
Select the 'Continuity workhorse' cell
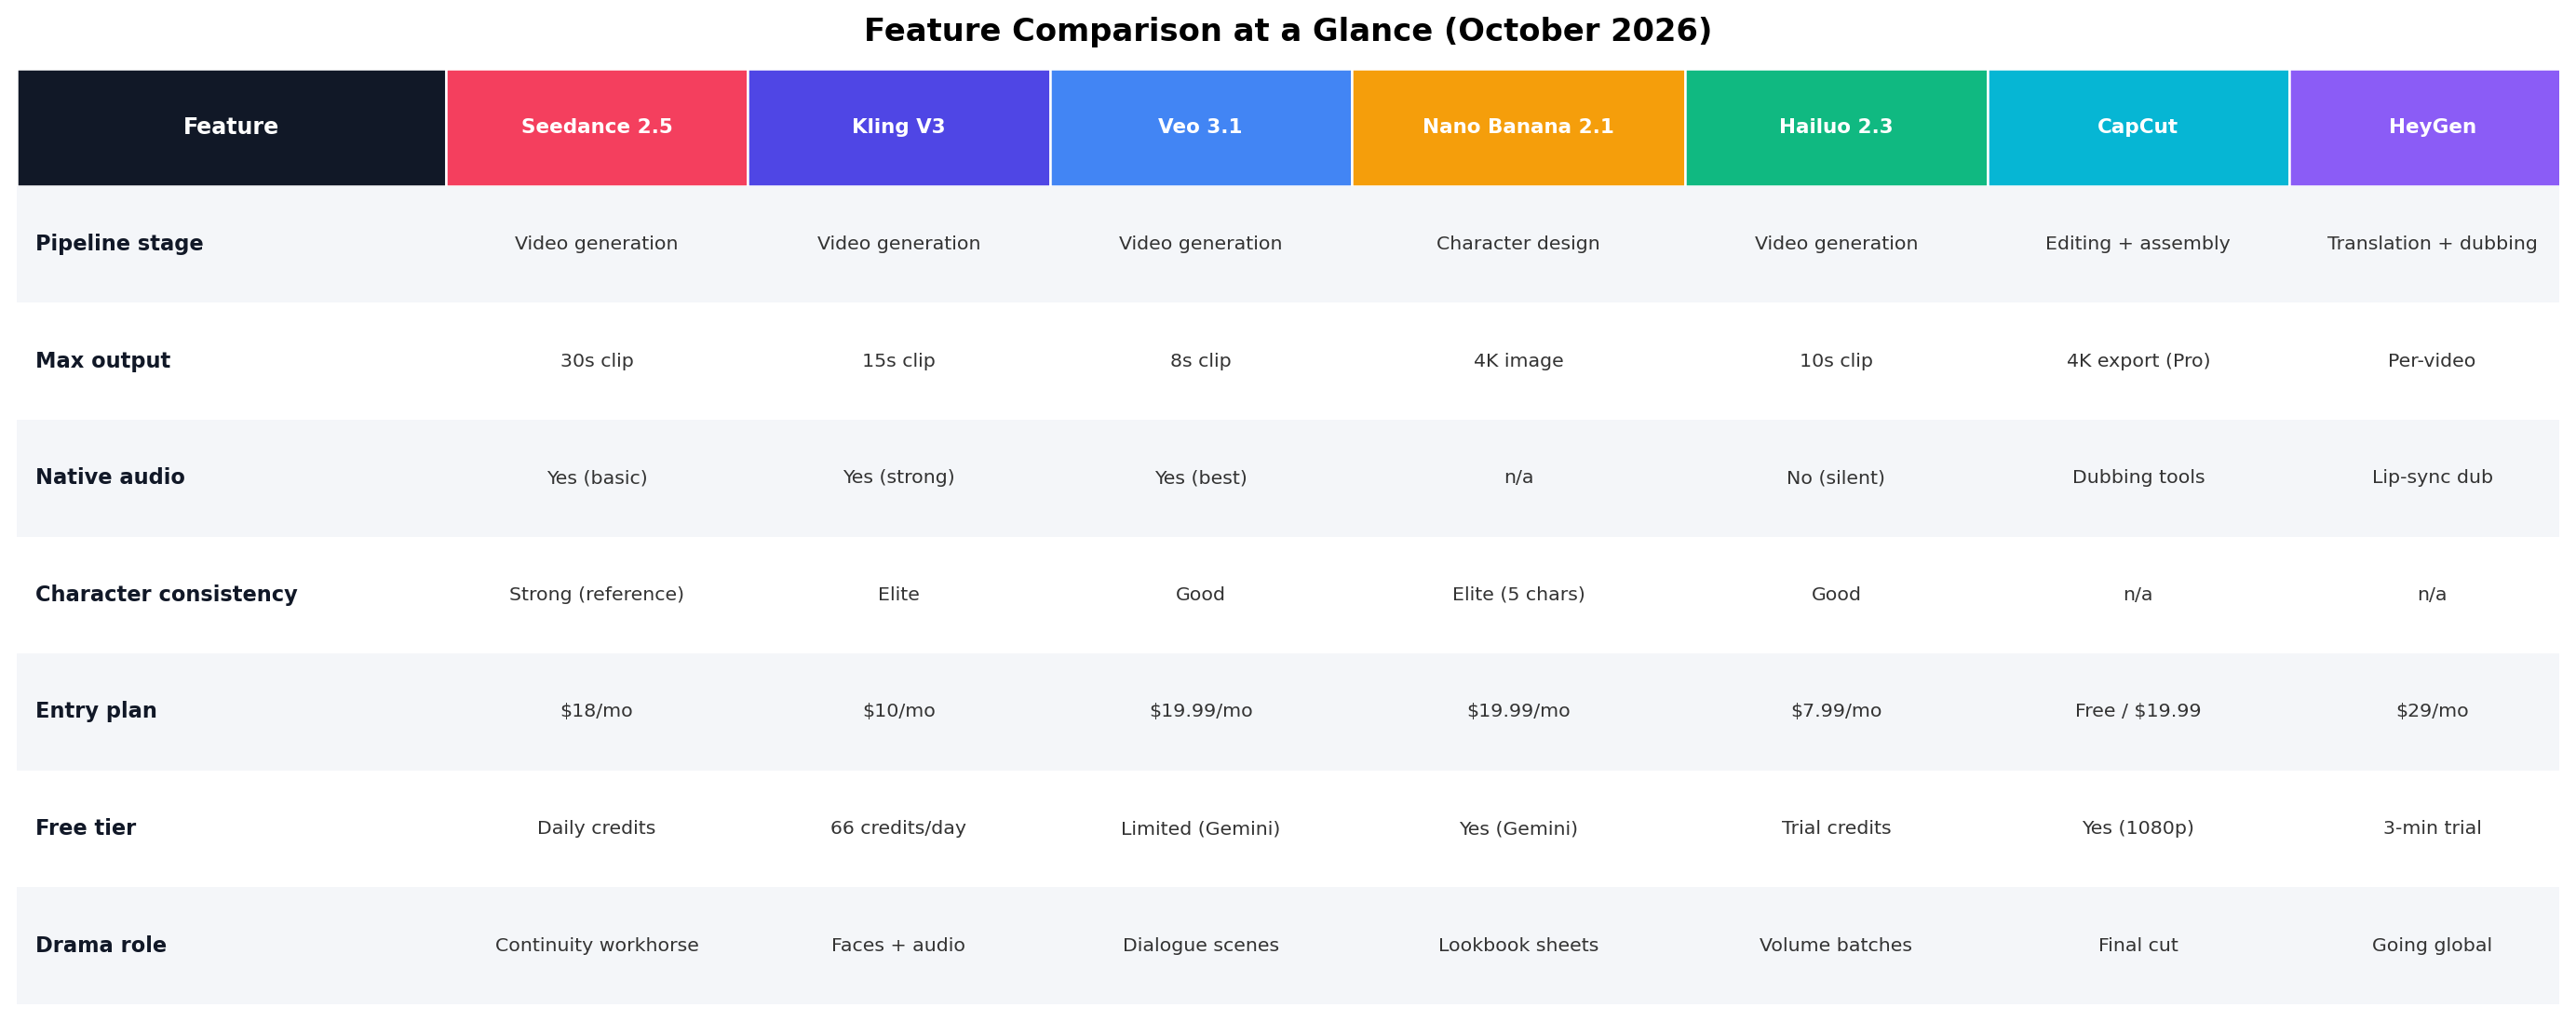(x=597, y=945)
